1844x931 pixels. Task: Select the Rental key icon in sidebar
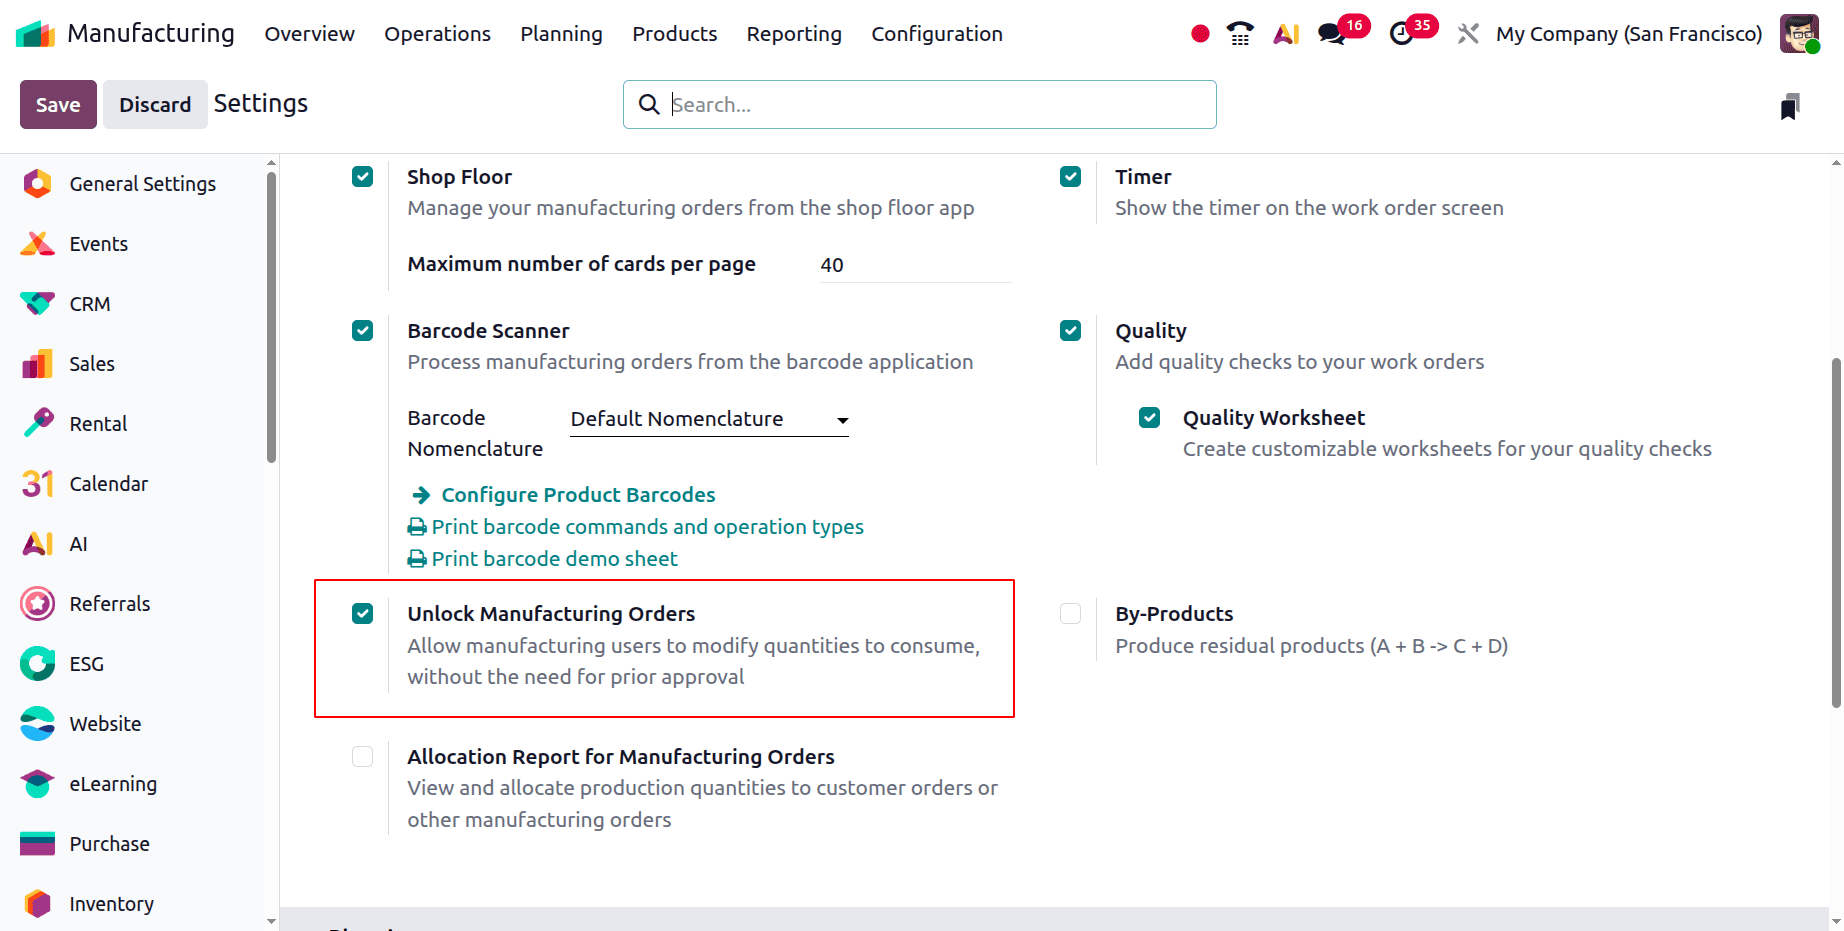coord(37,424)
